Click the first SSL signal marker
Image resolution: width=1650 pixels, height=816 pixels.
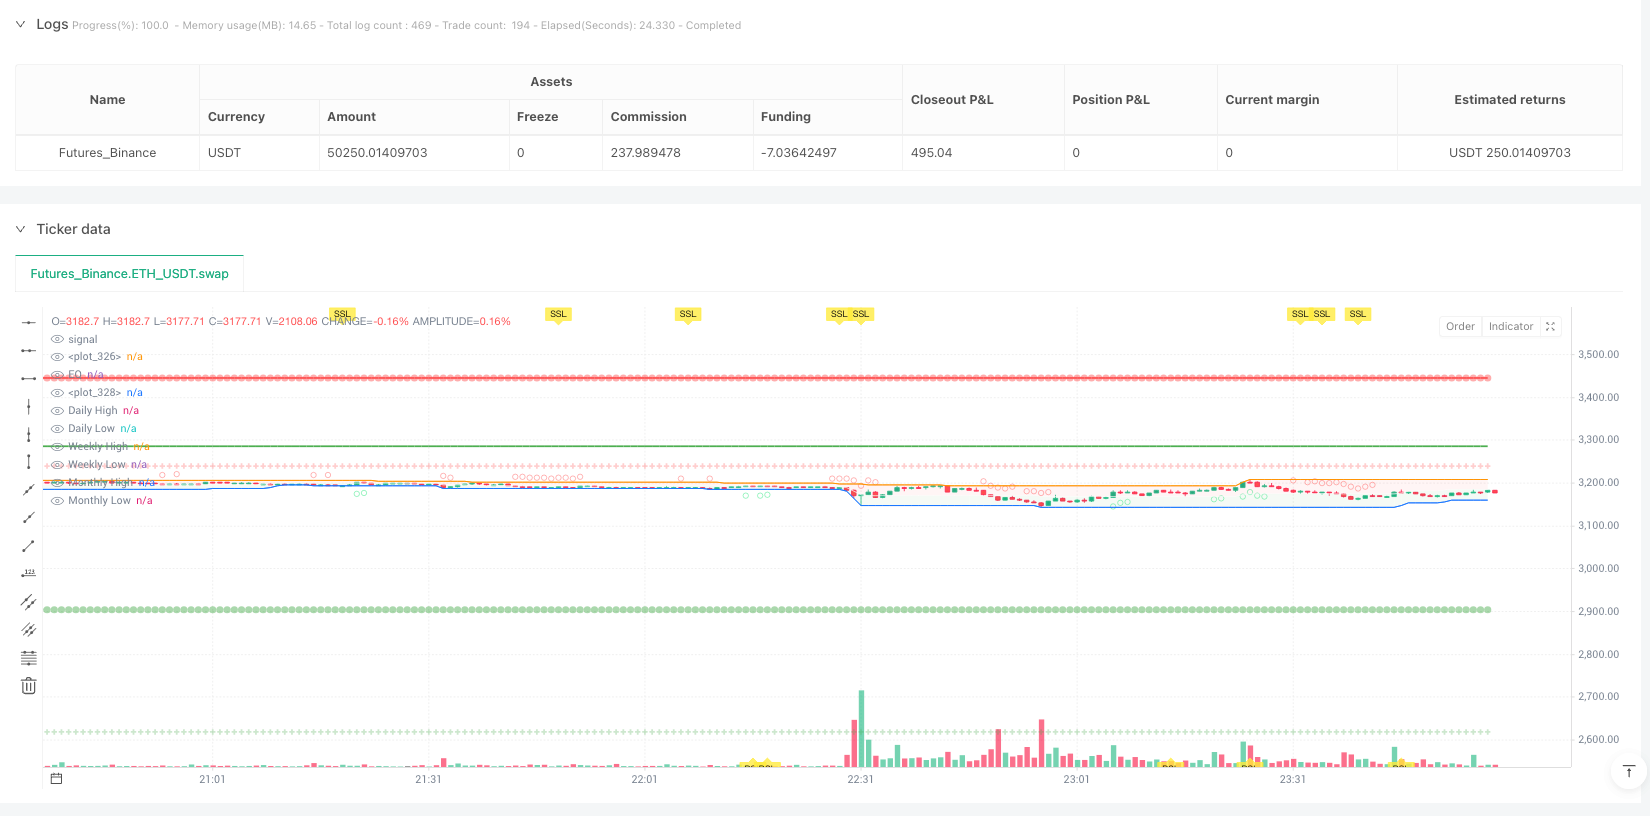pos(342,314)
